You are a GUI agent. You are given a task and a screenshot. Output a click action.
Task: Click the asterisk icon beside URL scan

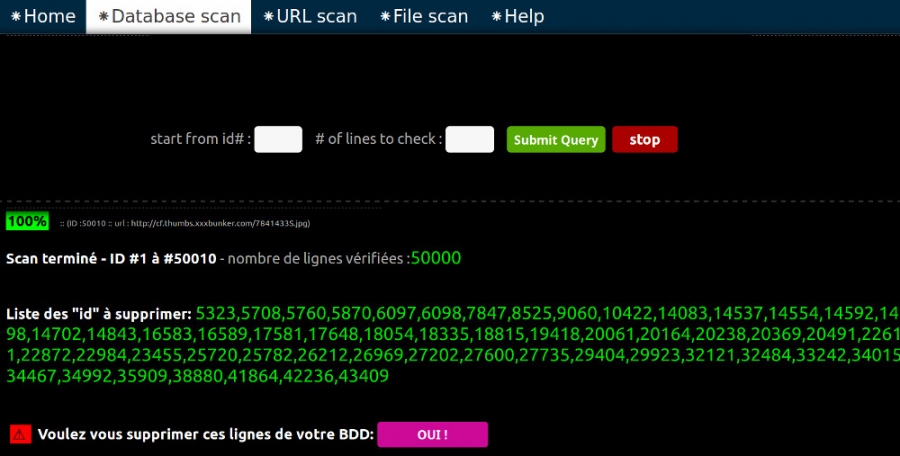(269, 17)
